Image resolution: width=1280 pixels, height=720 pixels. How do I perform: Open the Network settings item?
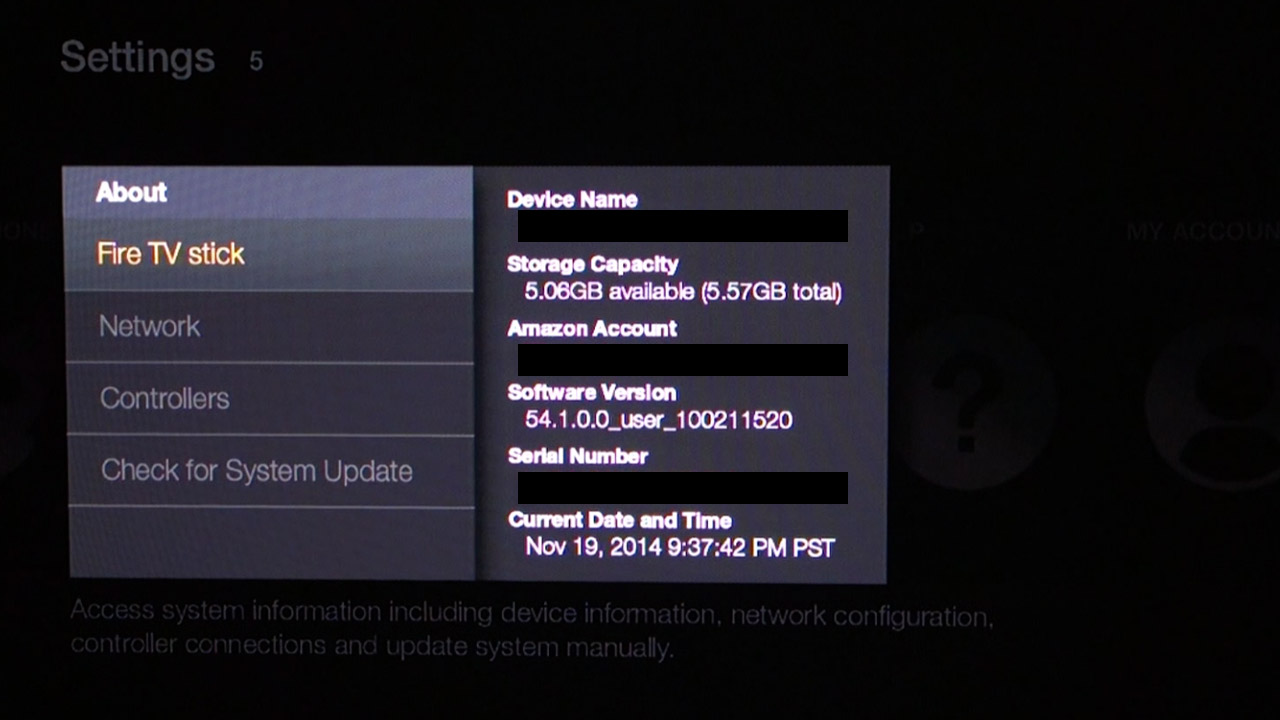(x=269, y=327)
